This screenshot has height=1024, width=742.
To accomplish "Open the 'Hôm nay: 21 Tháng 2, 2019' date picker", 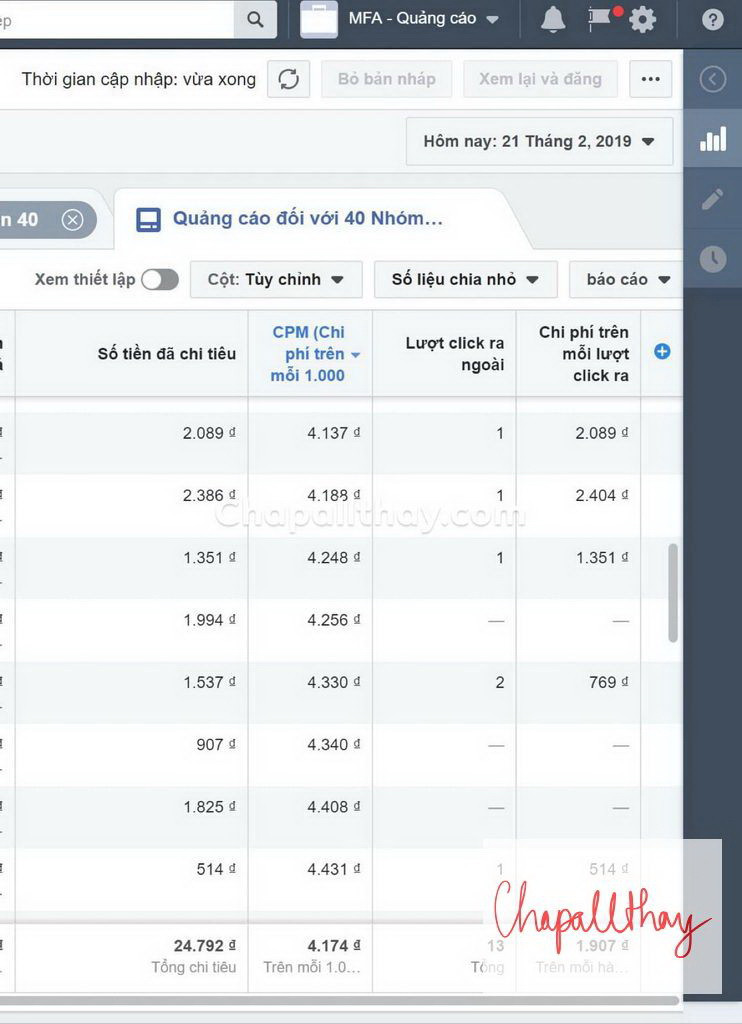I will pos(540,142).
